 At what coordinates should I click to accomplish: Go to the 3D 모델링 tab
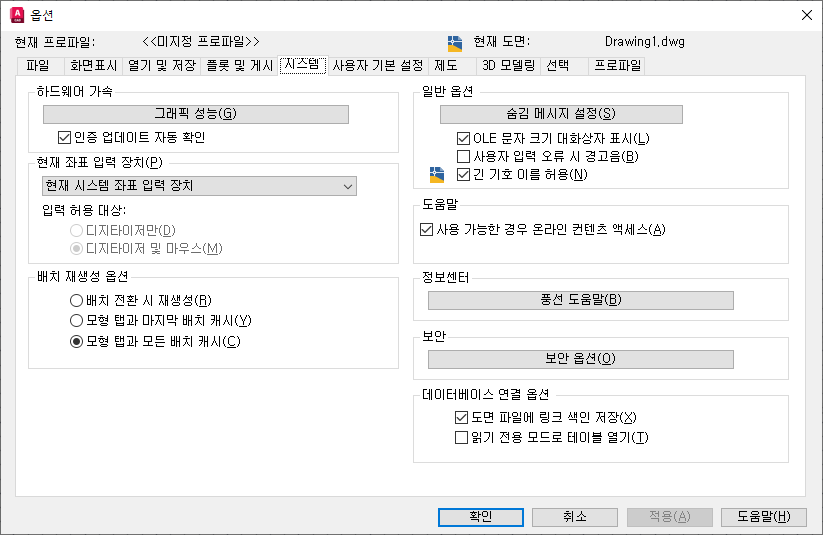508,66
